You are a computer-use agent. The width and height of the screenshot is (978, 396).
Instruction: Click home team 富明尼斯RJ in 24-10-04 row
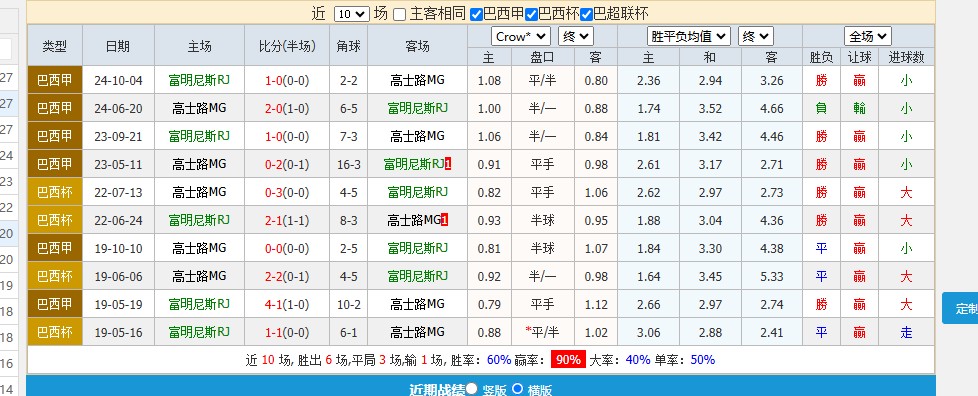(199, 80)
